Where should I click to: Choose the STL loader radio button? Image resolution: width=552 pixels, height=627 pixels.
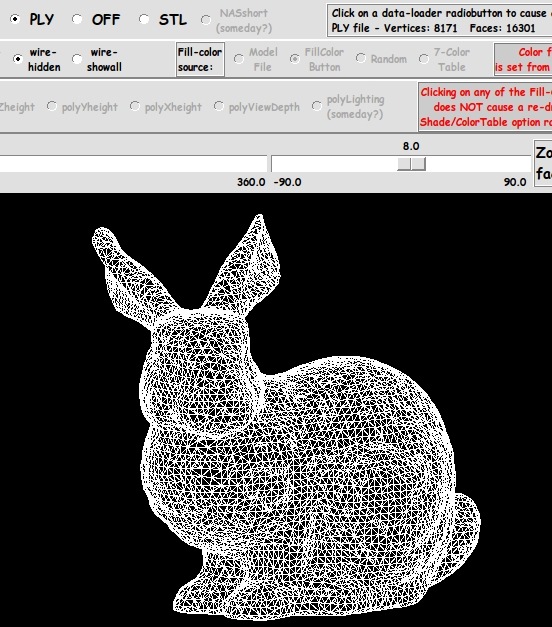(x=144, y=19)
